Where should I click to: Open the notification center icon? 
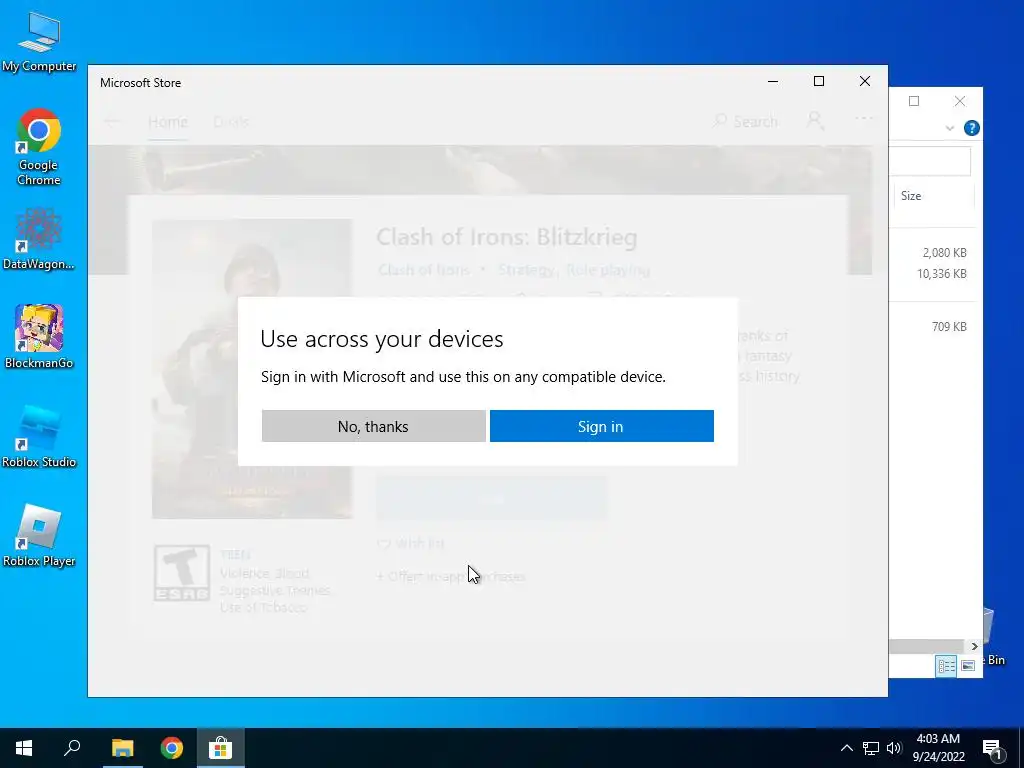pyautogui.click(x=992, y=748)
